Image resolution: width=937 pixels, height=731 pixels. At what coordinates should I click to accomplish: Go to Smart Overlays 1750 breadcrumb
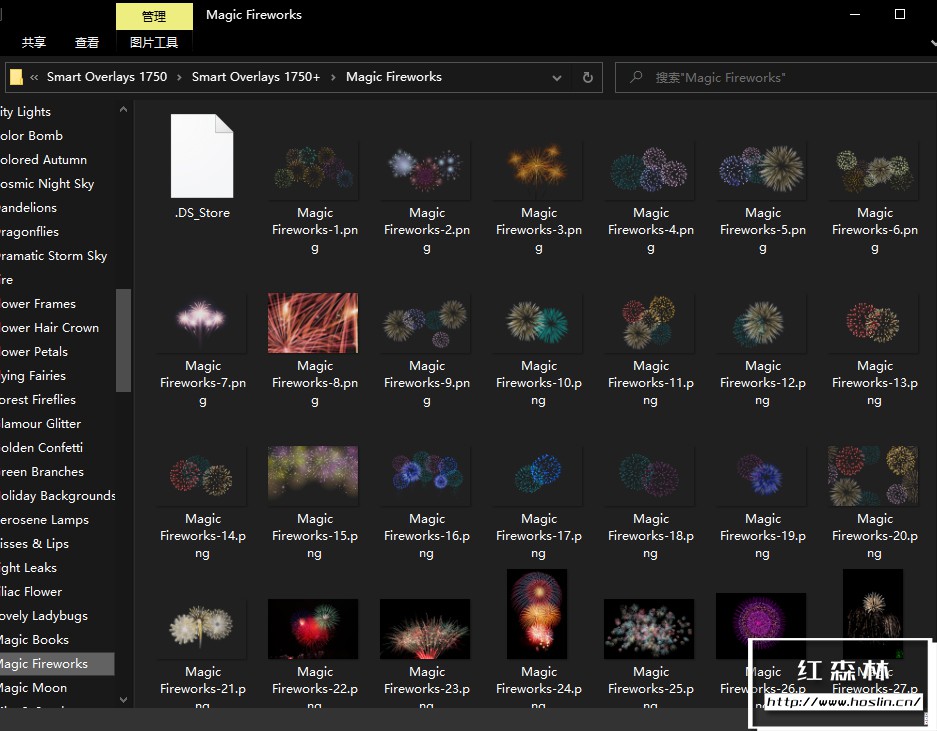point(107,77)
